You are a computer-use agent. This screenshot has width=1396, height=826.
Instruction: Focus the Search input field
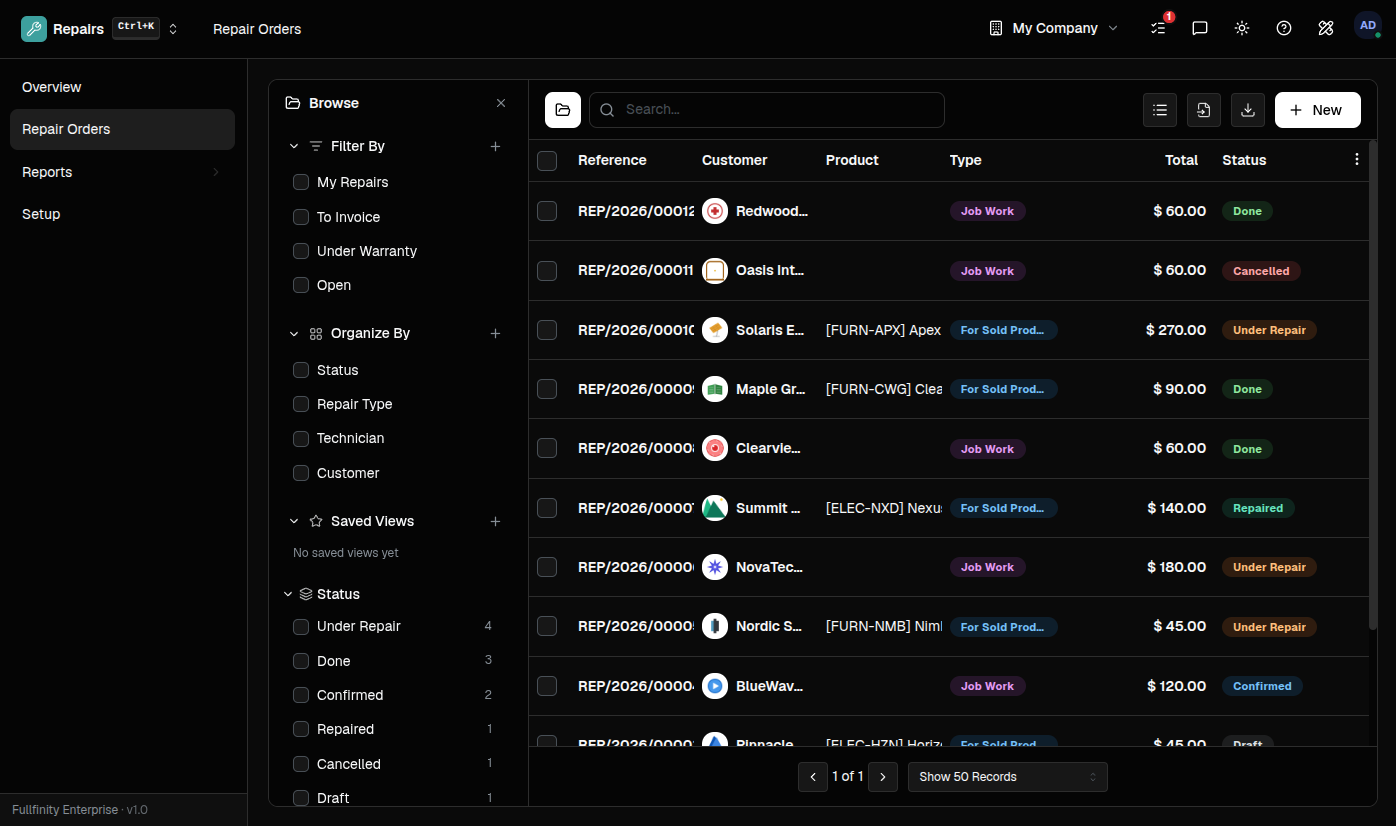click(767, 110)
